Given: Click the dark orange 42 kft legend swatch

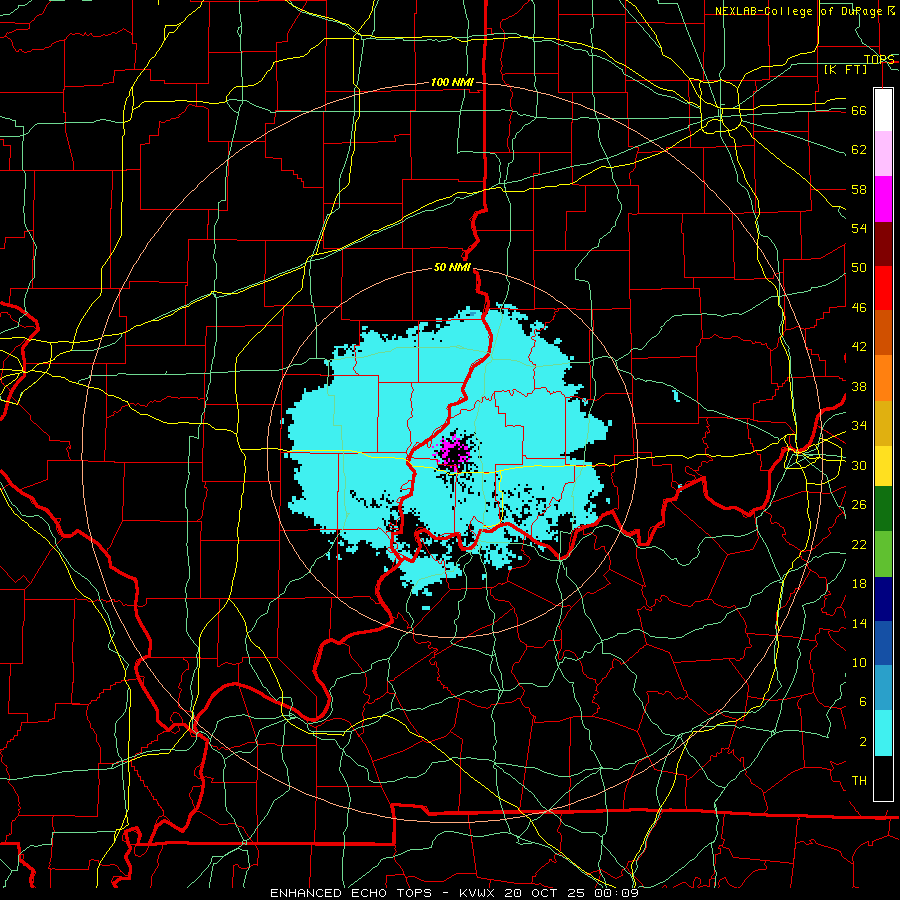Looking at the screenshot, I should point(883,332).
